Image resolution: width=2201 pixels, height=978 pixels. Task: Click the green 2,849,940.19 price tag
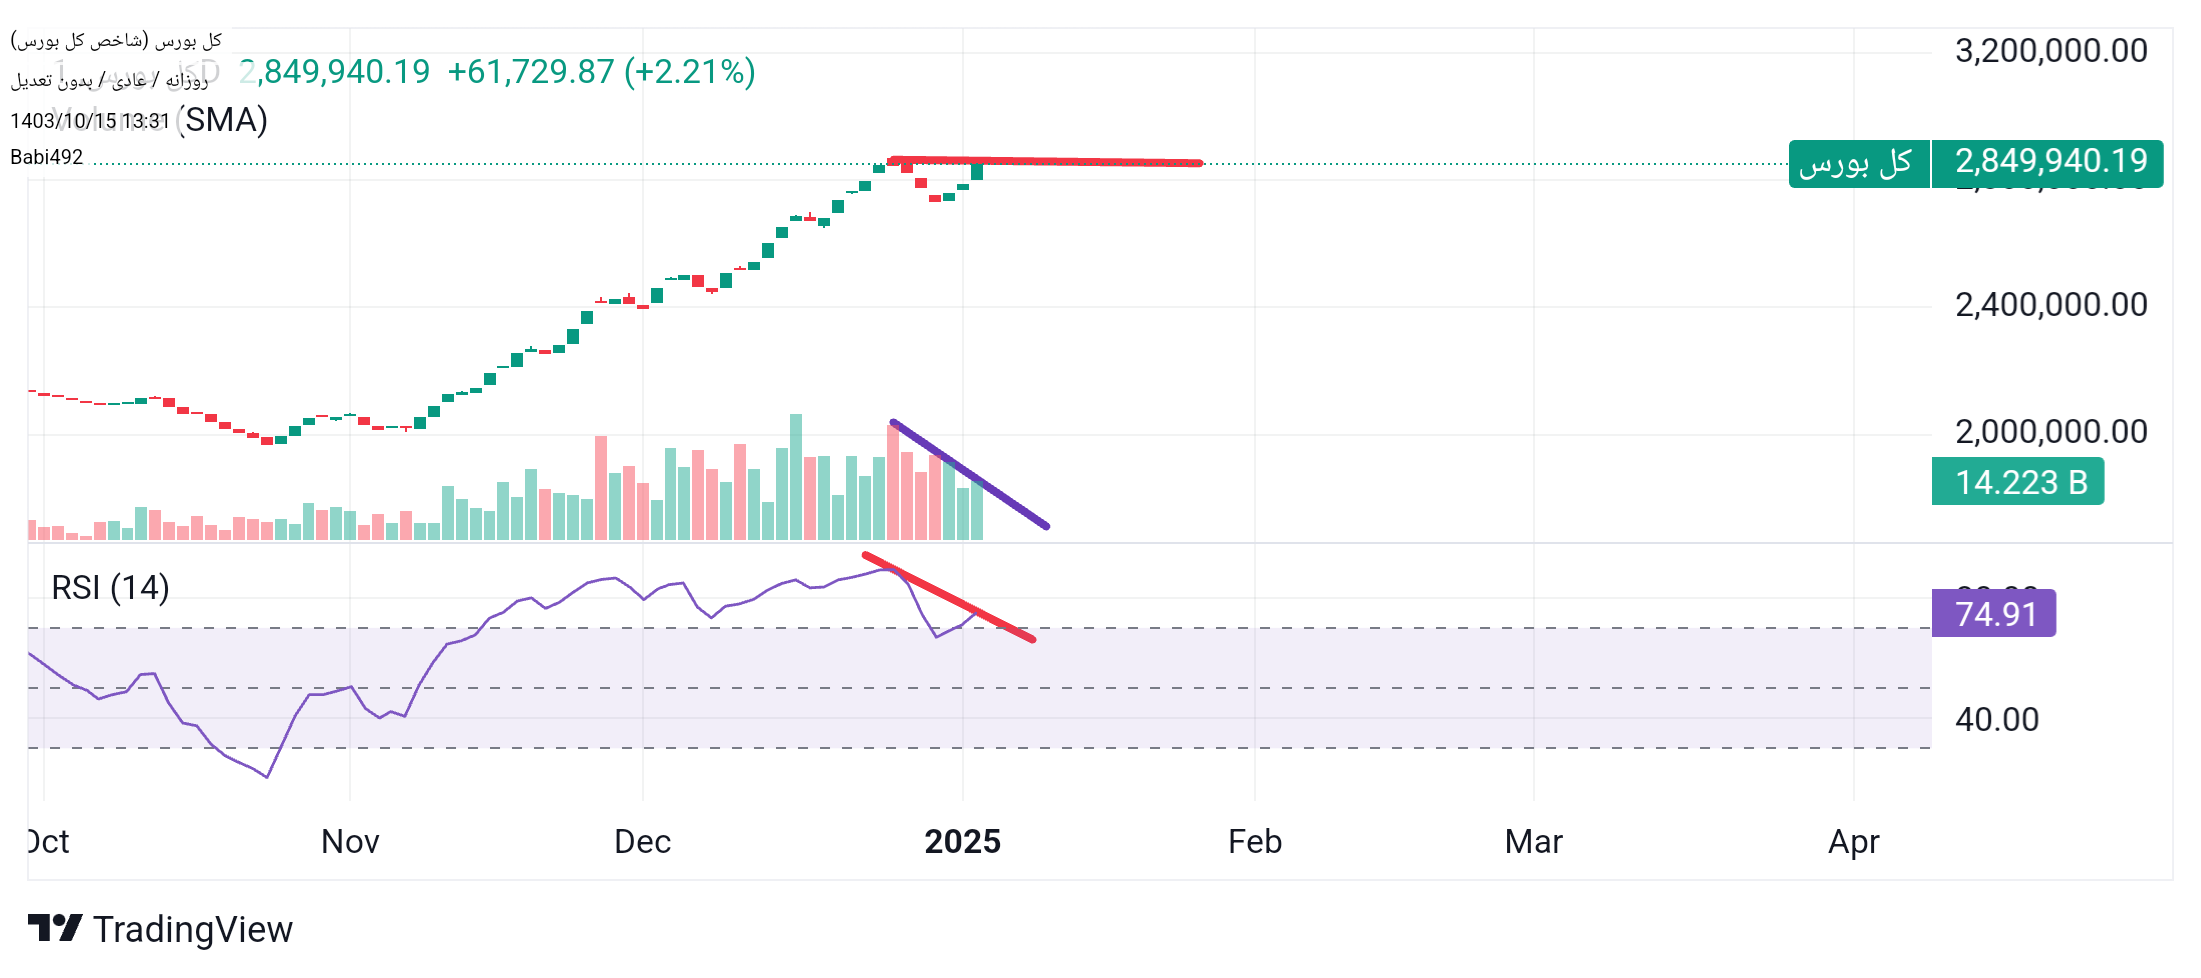[x=2049, y=162]
